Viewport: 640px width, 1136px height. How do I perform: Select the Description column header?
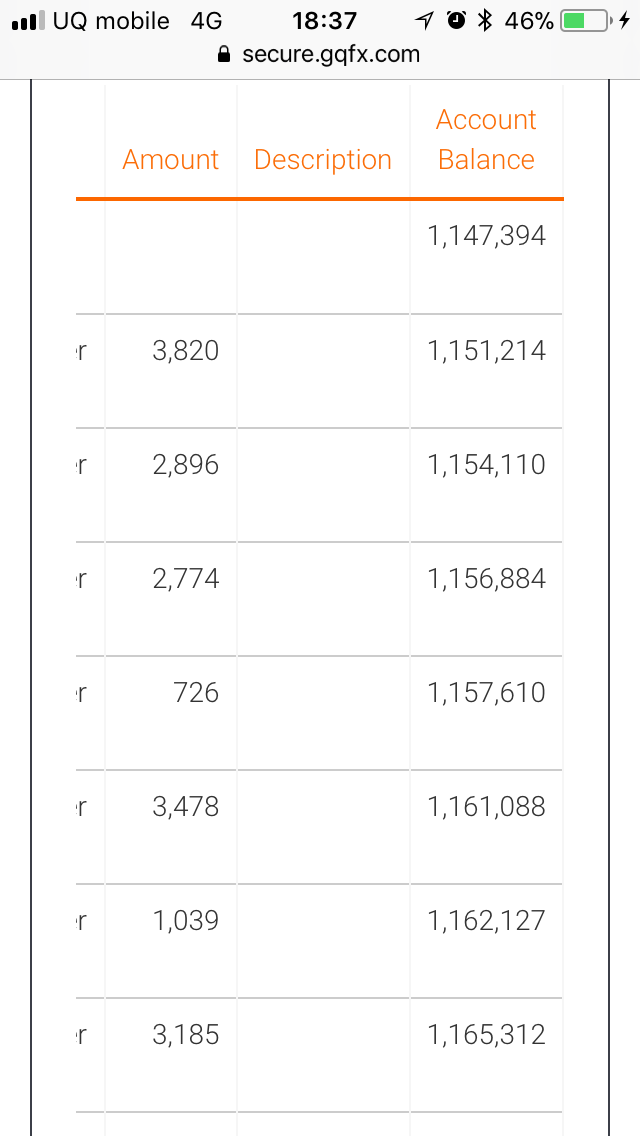[x=323, y=160]
